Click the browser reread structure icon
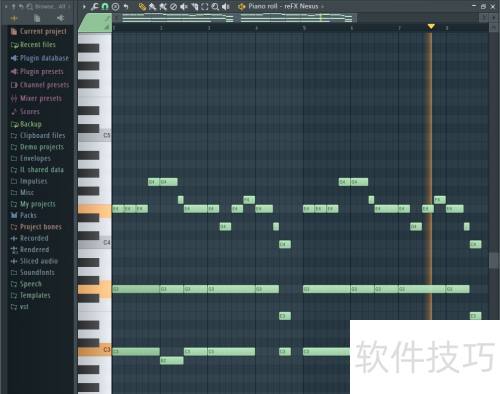500x394 pixels. [22, 6]
